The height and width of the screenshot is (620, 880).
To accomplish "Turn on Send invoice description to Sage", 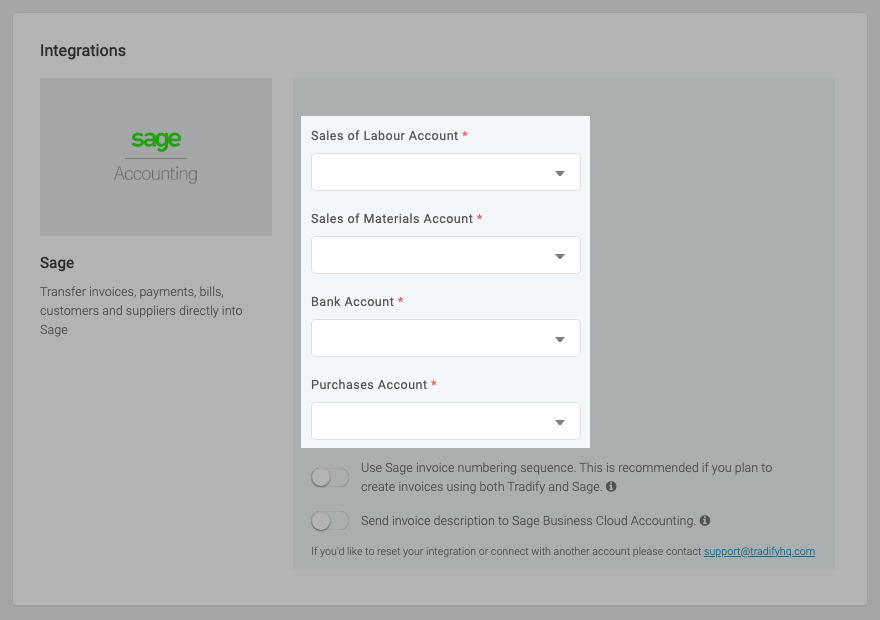I will tap(329, 520).
